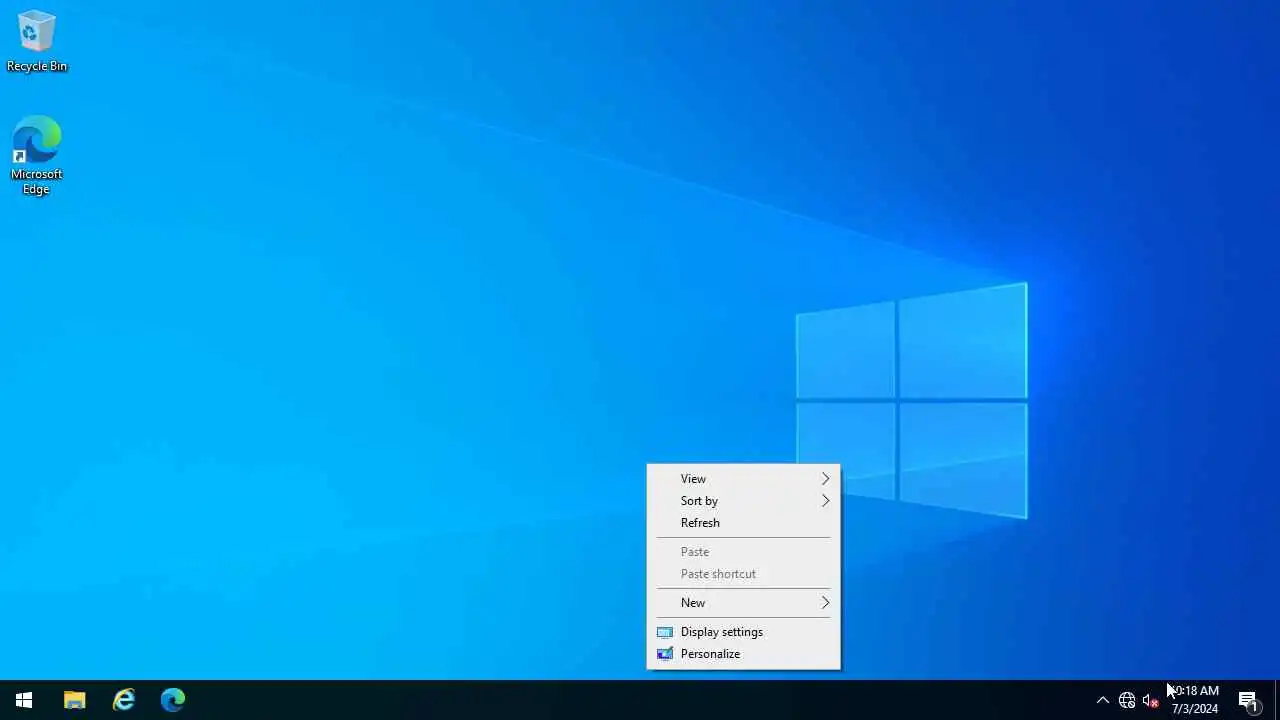Open the New submenu

743,603
